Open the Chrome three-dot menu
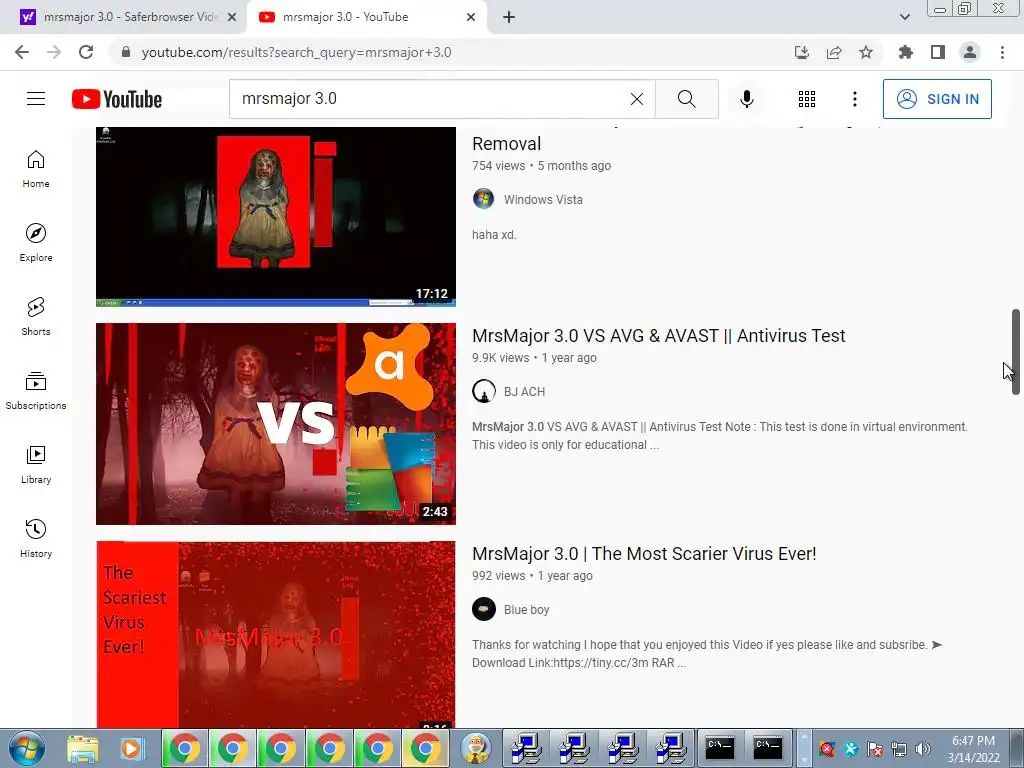 point(1002,52)
